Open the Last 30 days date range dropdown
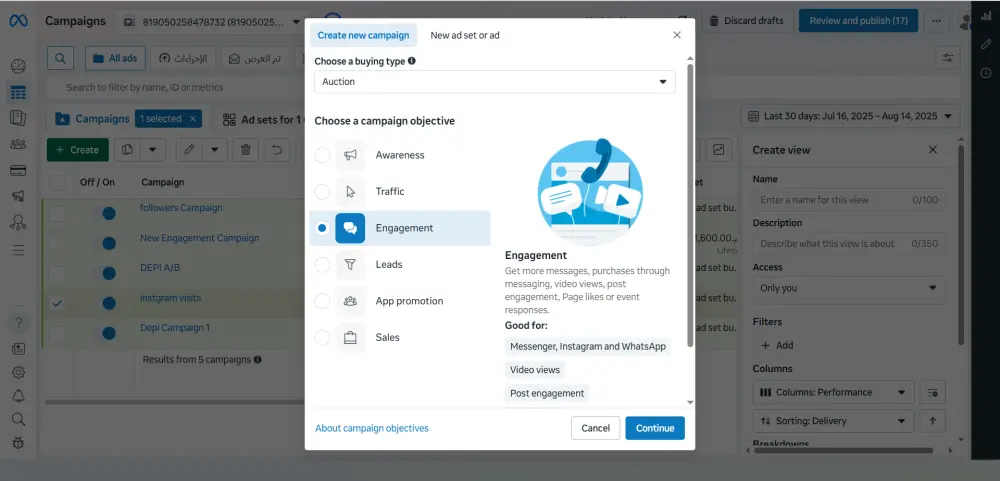This screenshot has height=481, width=1000. 851,116
